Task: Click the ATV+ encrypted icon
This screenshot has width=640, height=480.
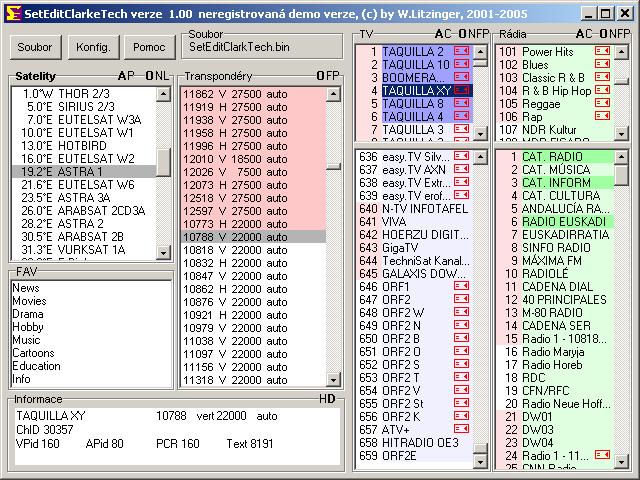Action: [462, 429]
